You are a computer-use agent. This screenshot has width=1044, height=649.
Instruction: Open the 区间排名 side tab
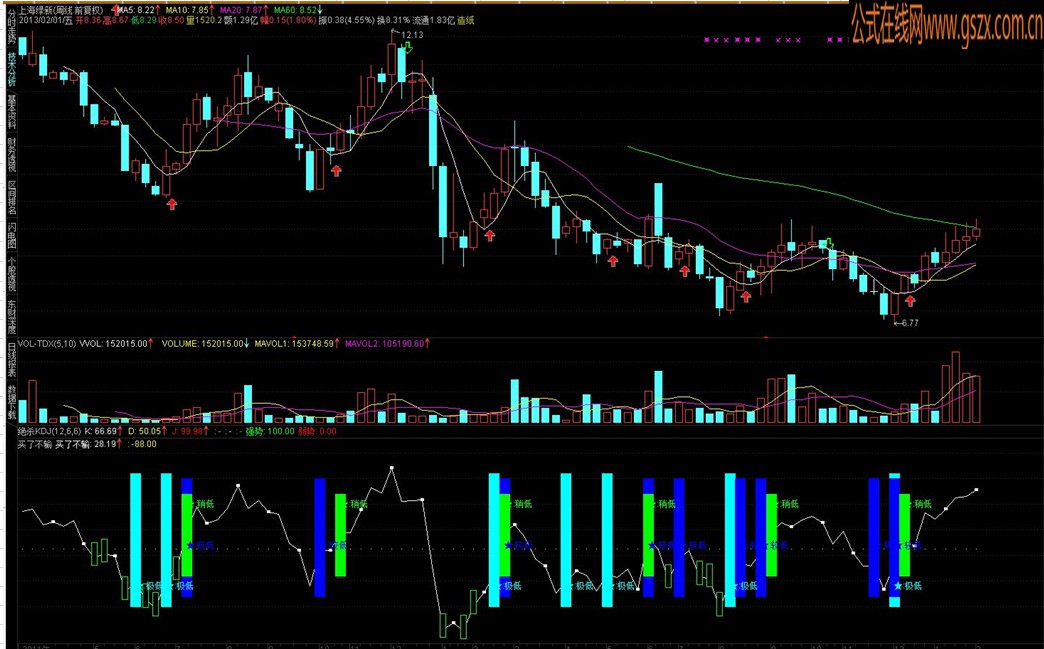(x=11, y=198)
